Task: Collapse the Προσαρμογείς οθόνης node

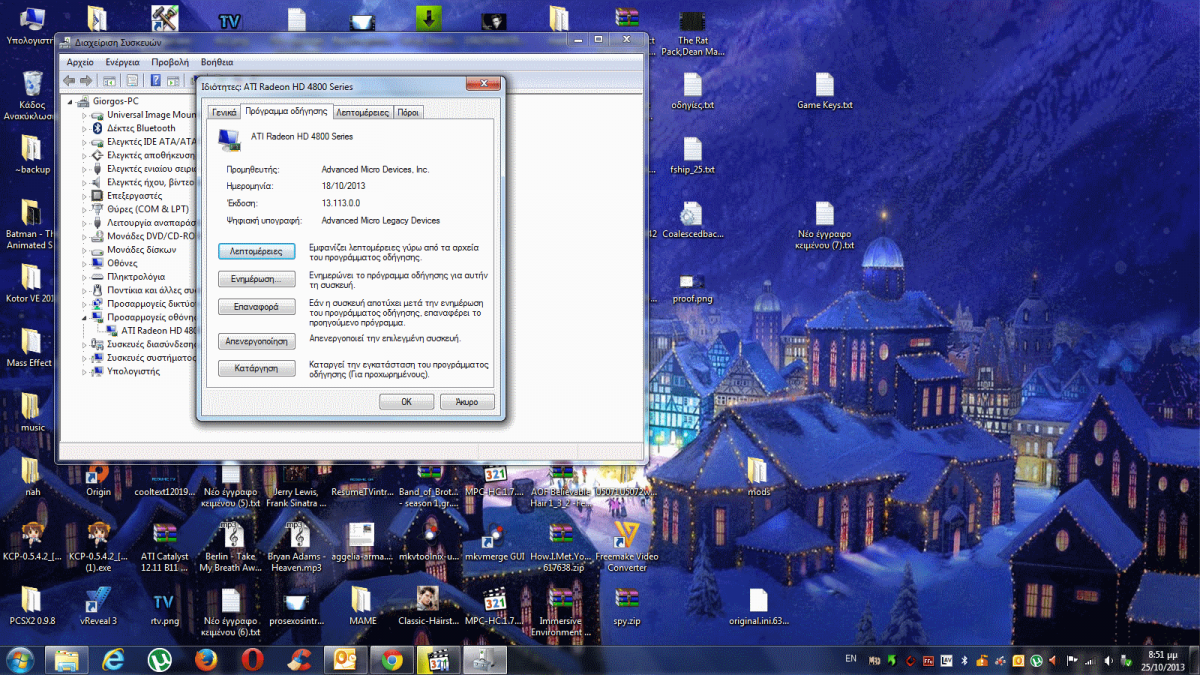Action: [x=85, y=316]
